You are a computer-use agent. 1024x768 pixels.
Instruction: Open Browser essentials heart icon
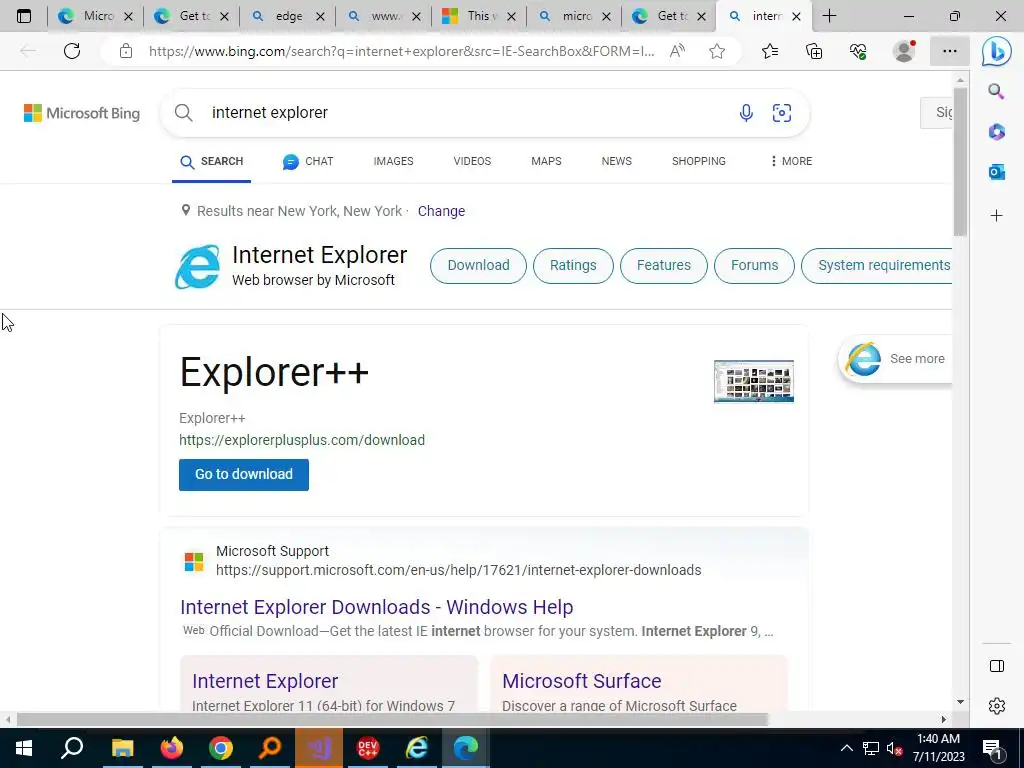click(x=858, y=51)
